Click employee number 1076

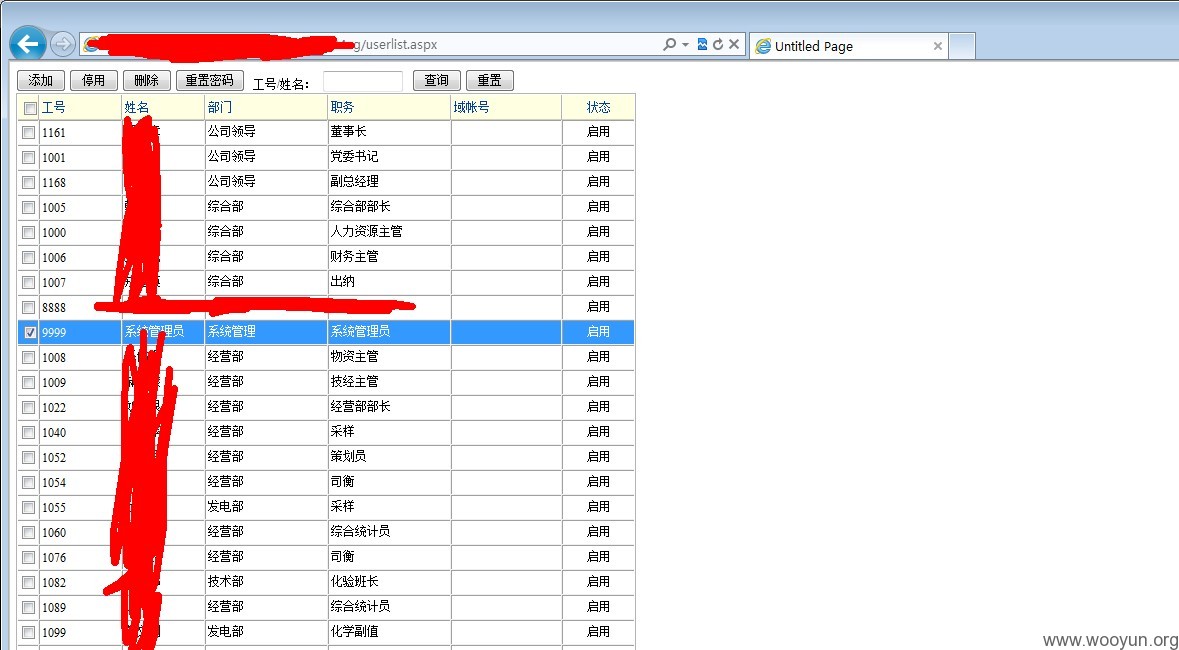click(x=54, y=557)
